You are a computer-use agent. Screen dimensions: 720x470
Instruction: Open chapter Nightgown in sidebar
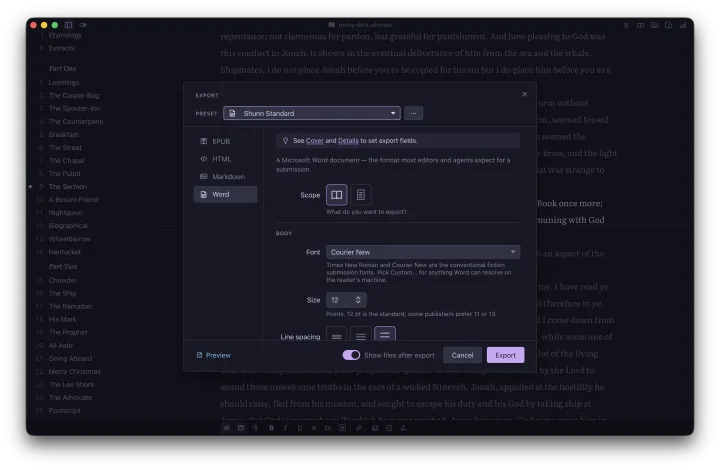click(66, 213)
